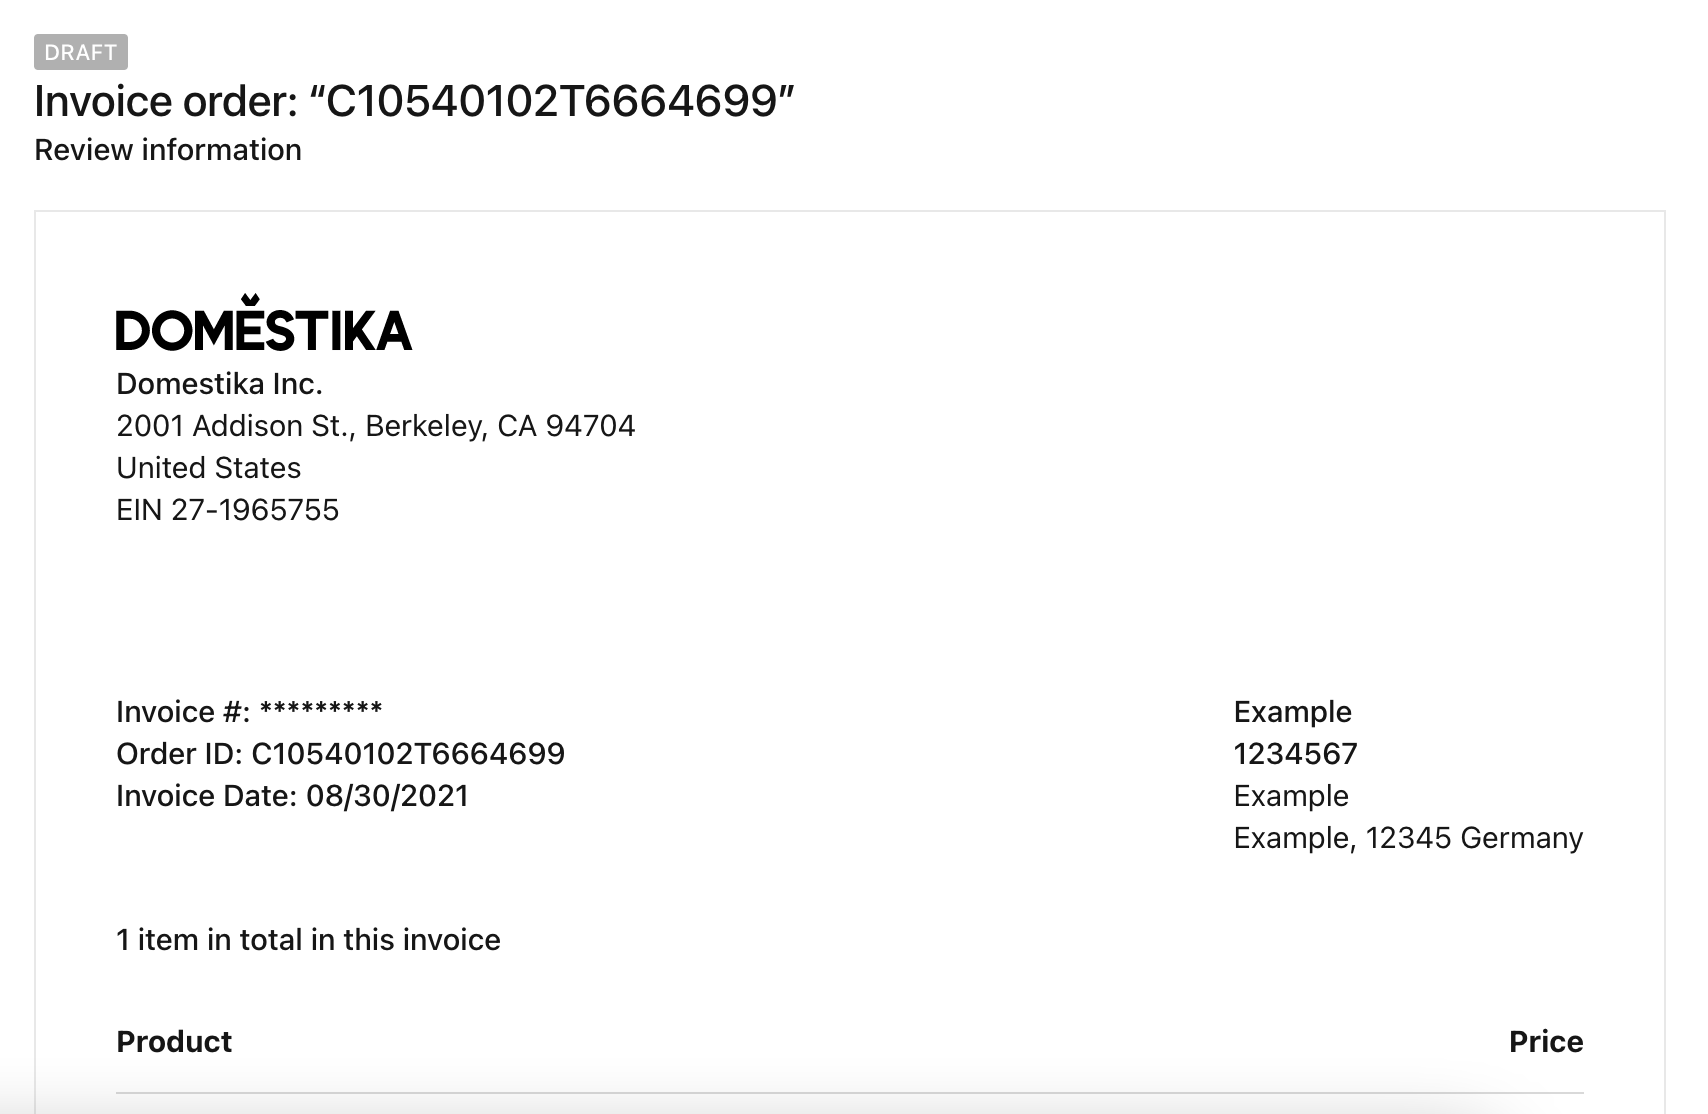
Task: Click the Example, 12345 Germany line
Action: pyautogui.click(x=1408, y=838)
